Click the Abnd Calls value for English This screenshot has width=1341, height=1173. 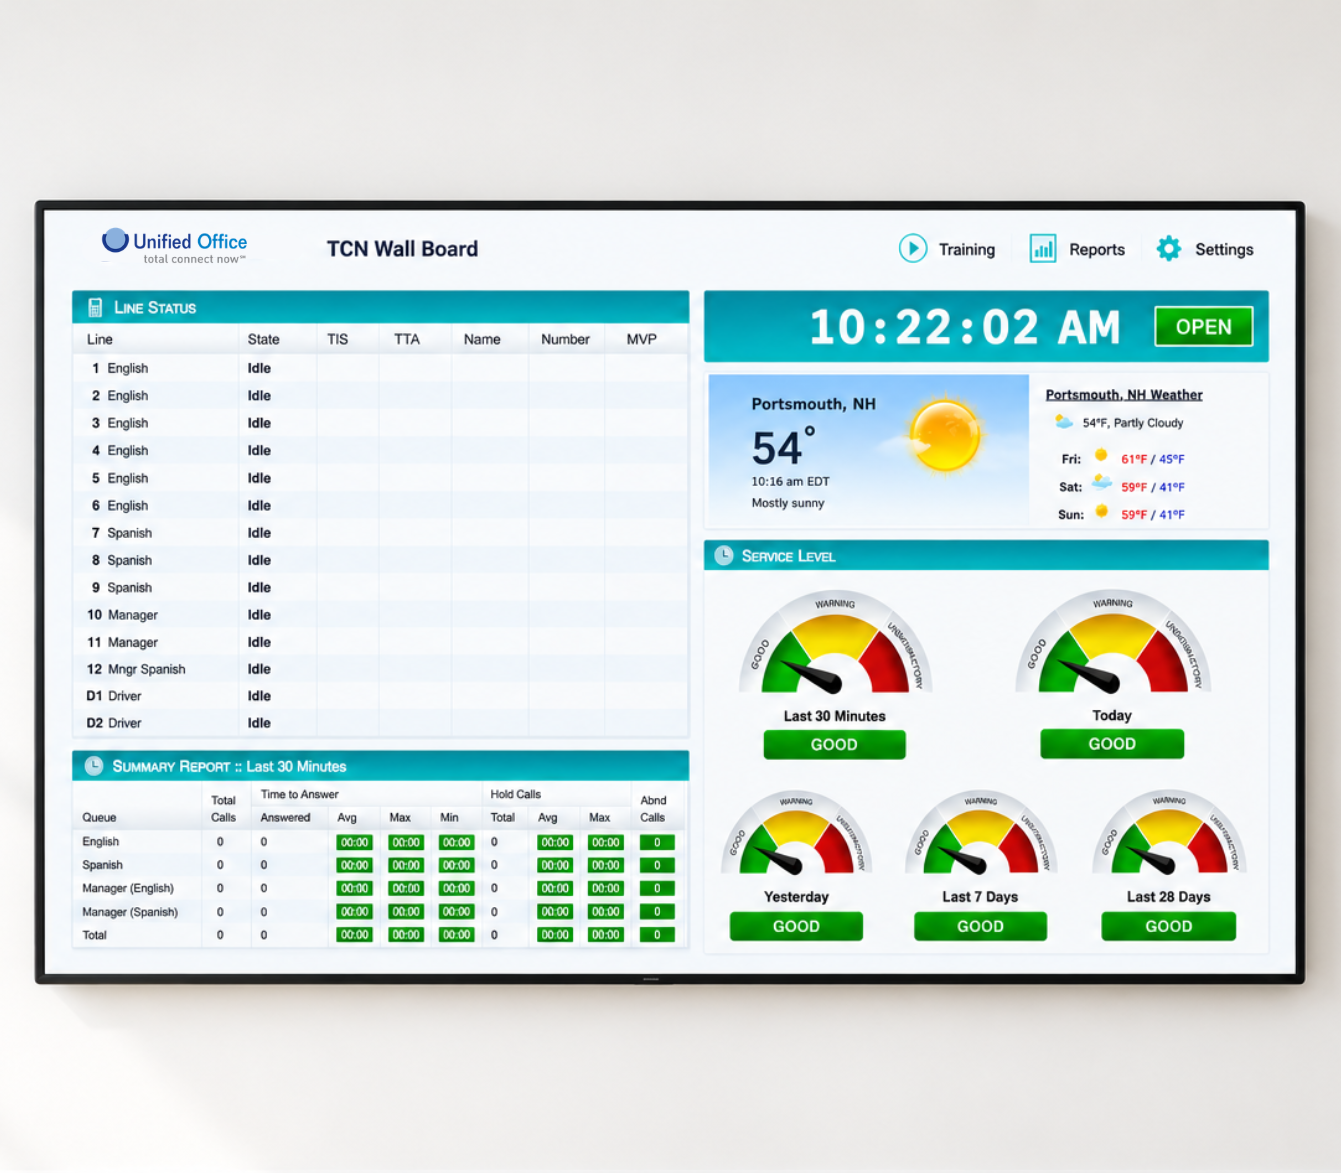657,842
